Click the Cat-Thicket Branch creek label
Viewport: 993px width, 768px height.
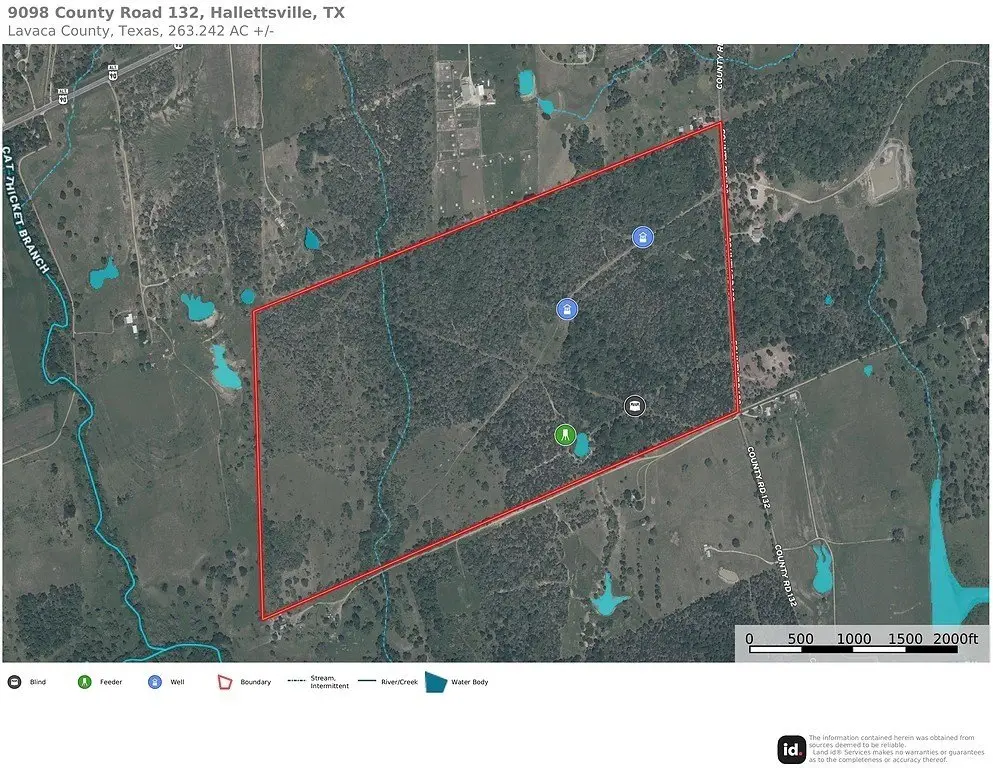click(x=25, y=210)
